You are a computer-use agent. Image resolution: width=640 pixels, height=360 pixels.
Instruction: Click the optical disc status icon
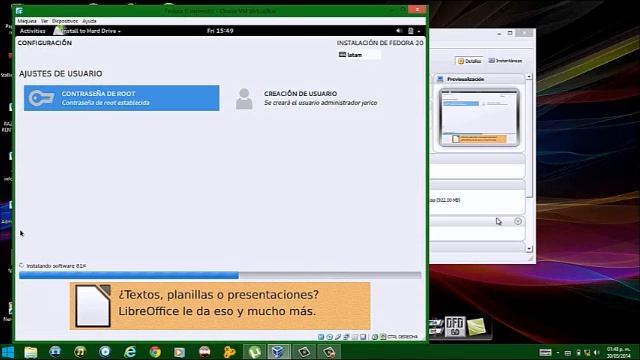tap(330, 337)
